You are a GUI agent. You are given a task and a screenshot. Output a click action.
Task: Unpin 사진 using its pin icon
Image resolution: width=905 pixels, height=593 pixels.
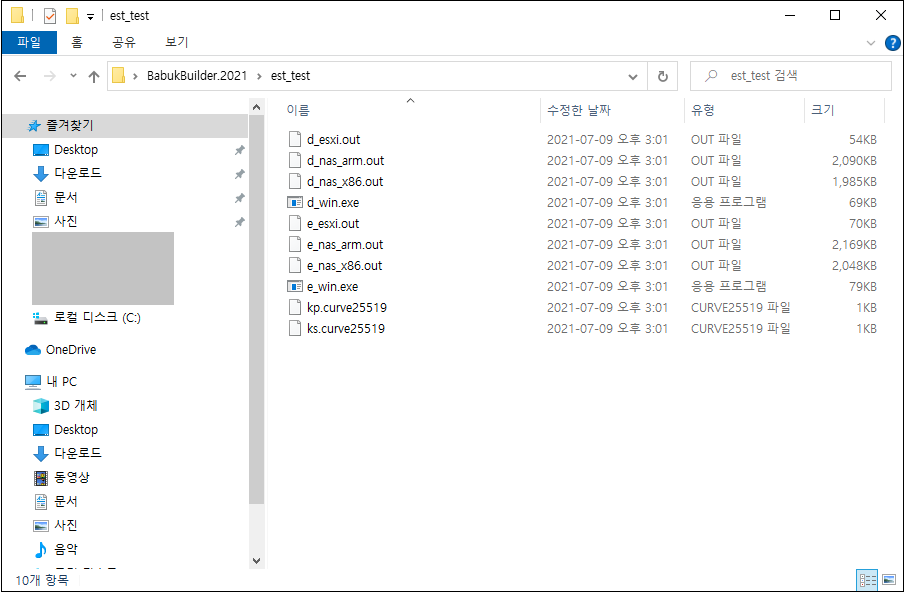point(239,222)
